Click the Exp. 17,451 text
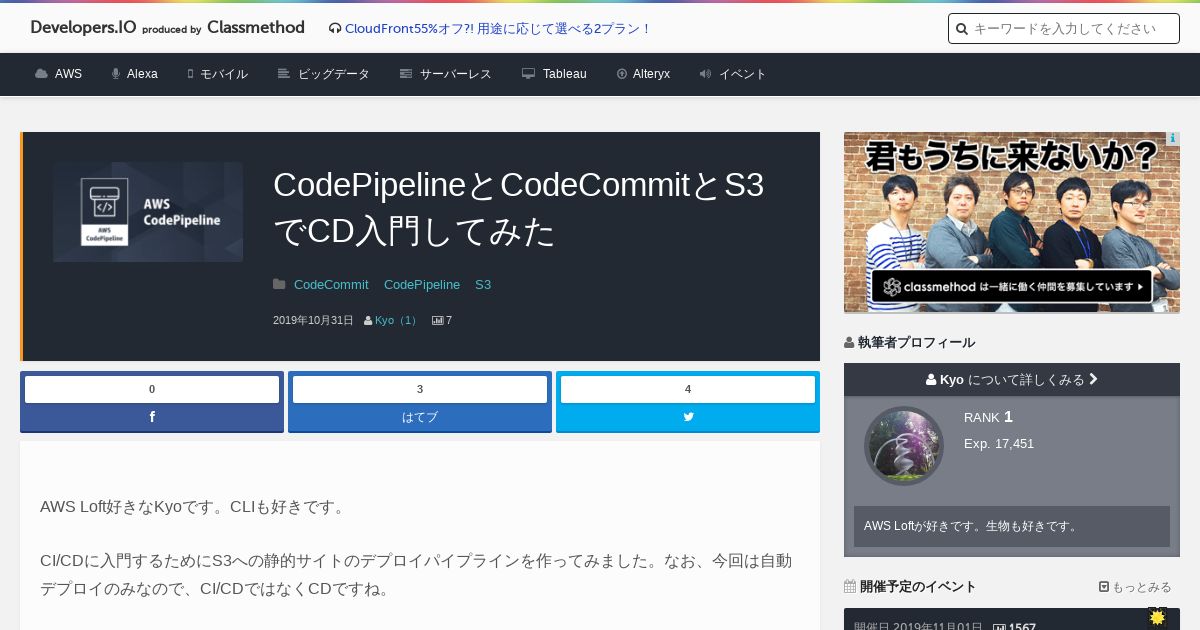This screenshot has height=630, width=1200. click(999, 443)
